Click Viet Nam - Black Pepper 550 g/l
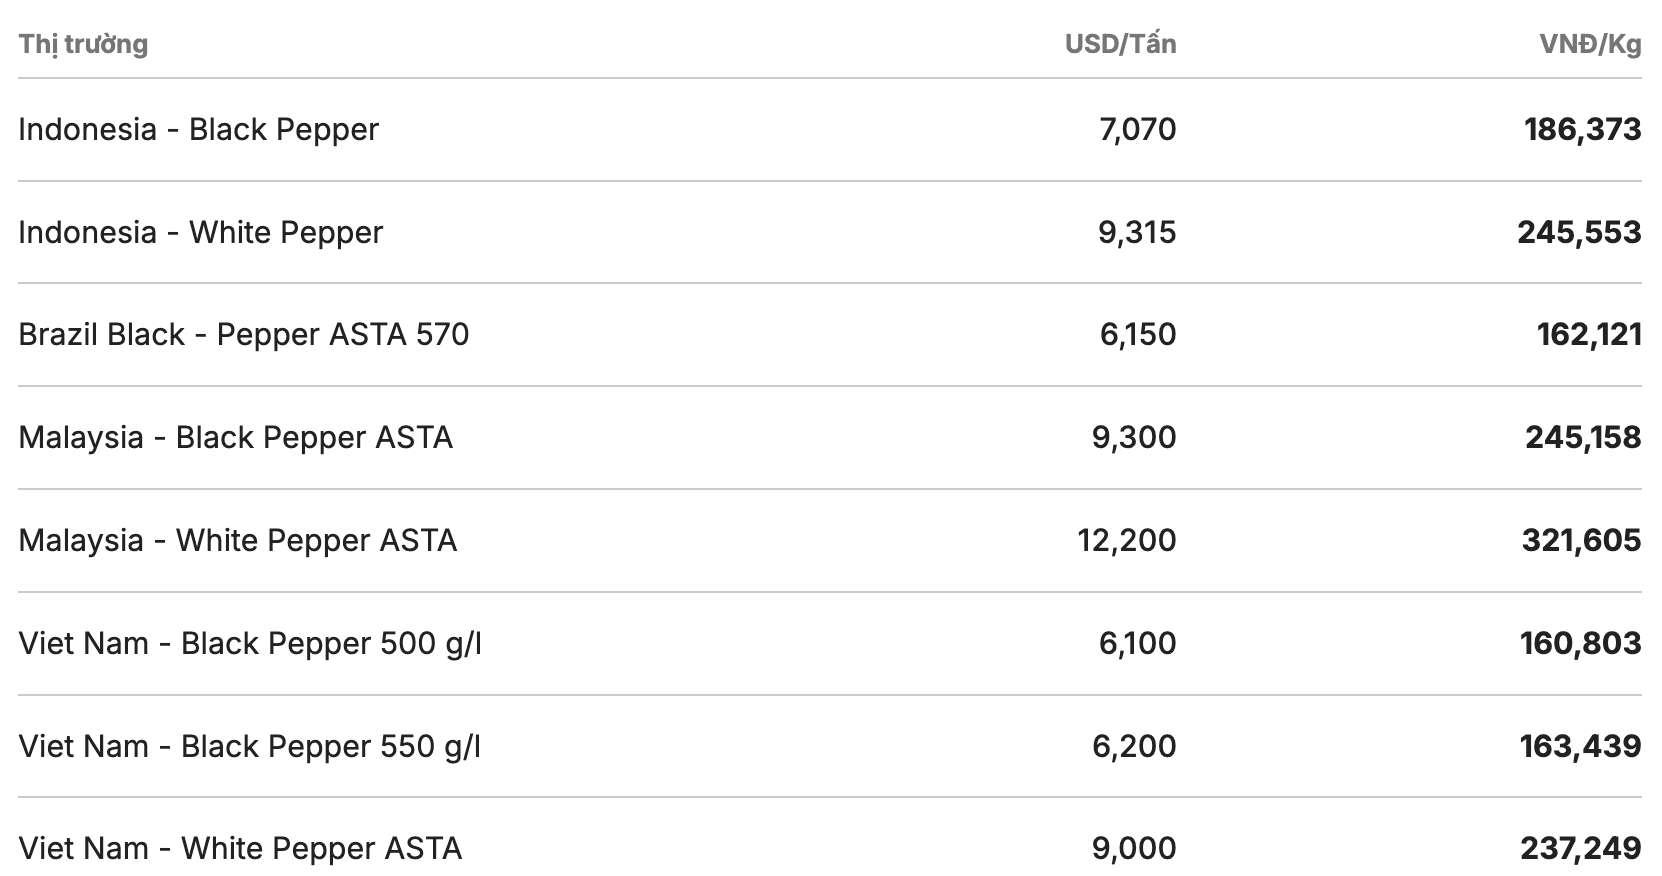 [x=249, y=747]
